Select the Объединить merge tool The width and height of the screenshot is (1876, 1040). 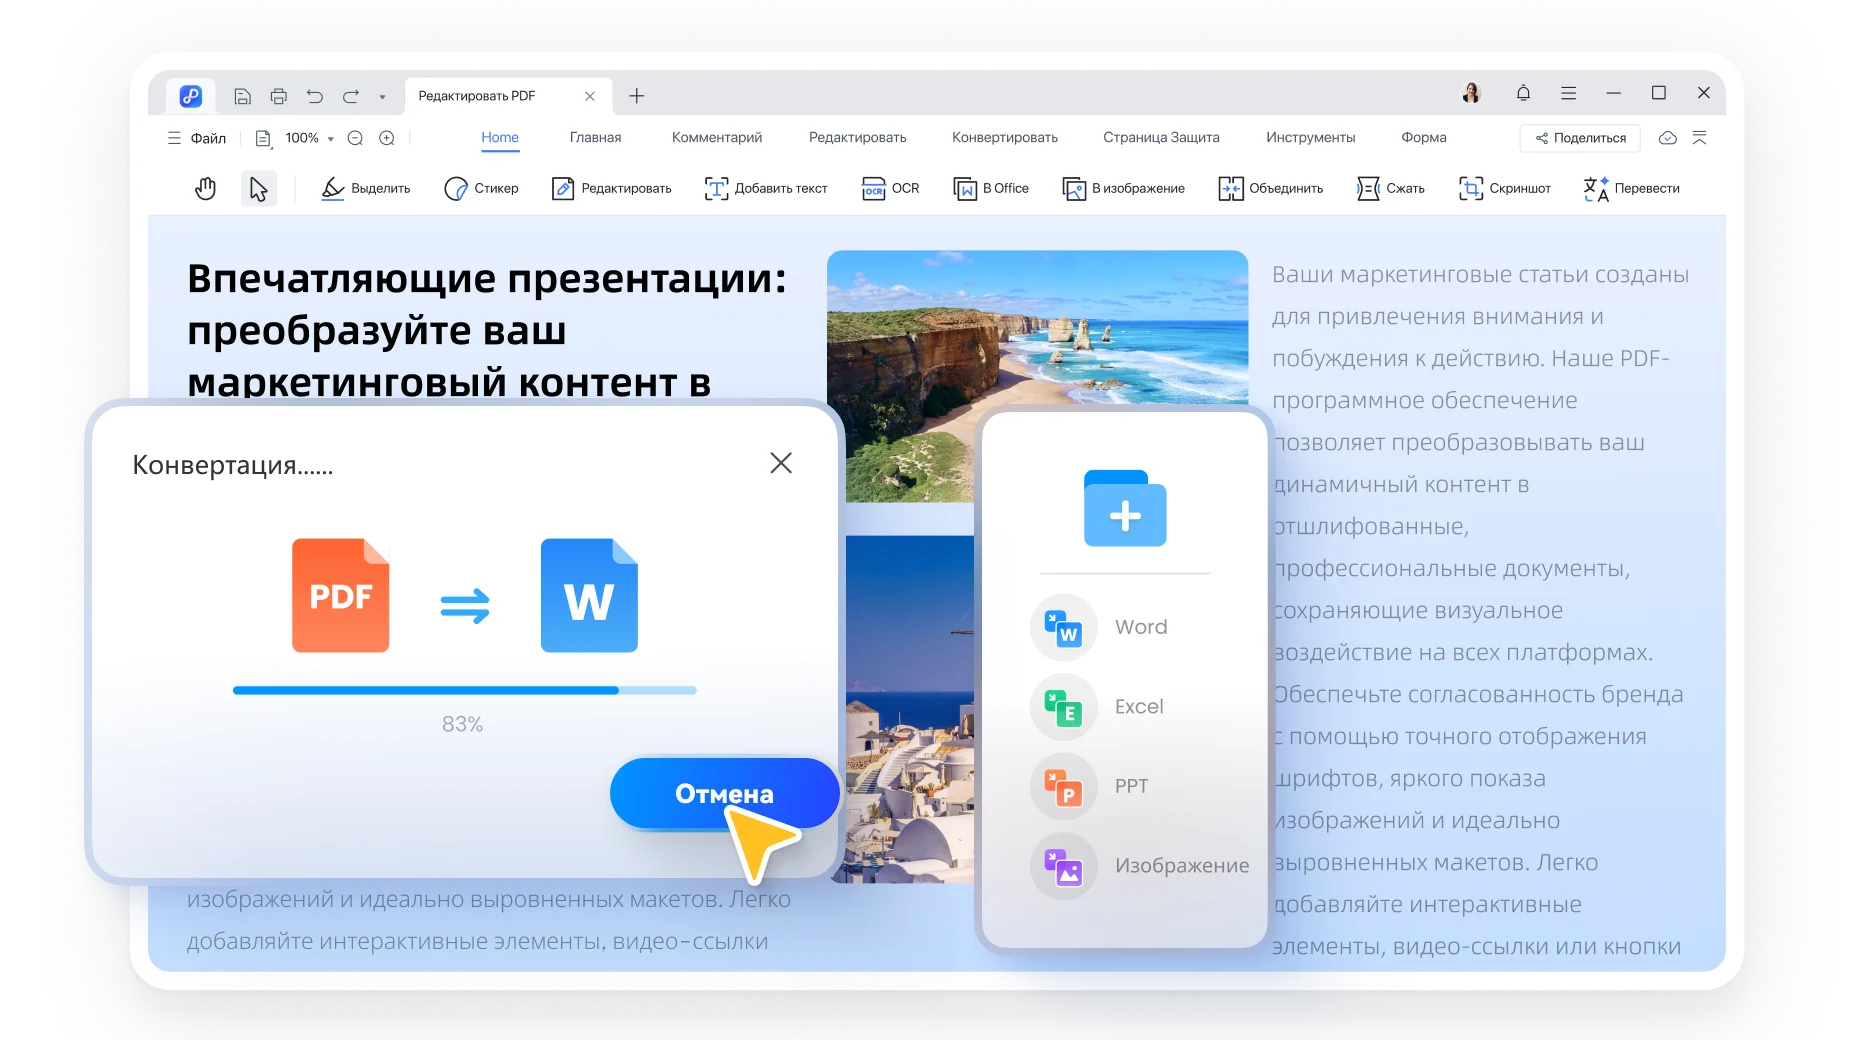click(1269, 188)
